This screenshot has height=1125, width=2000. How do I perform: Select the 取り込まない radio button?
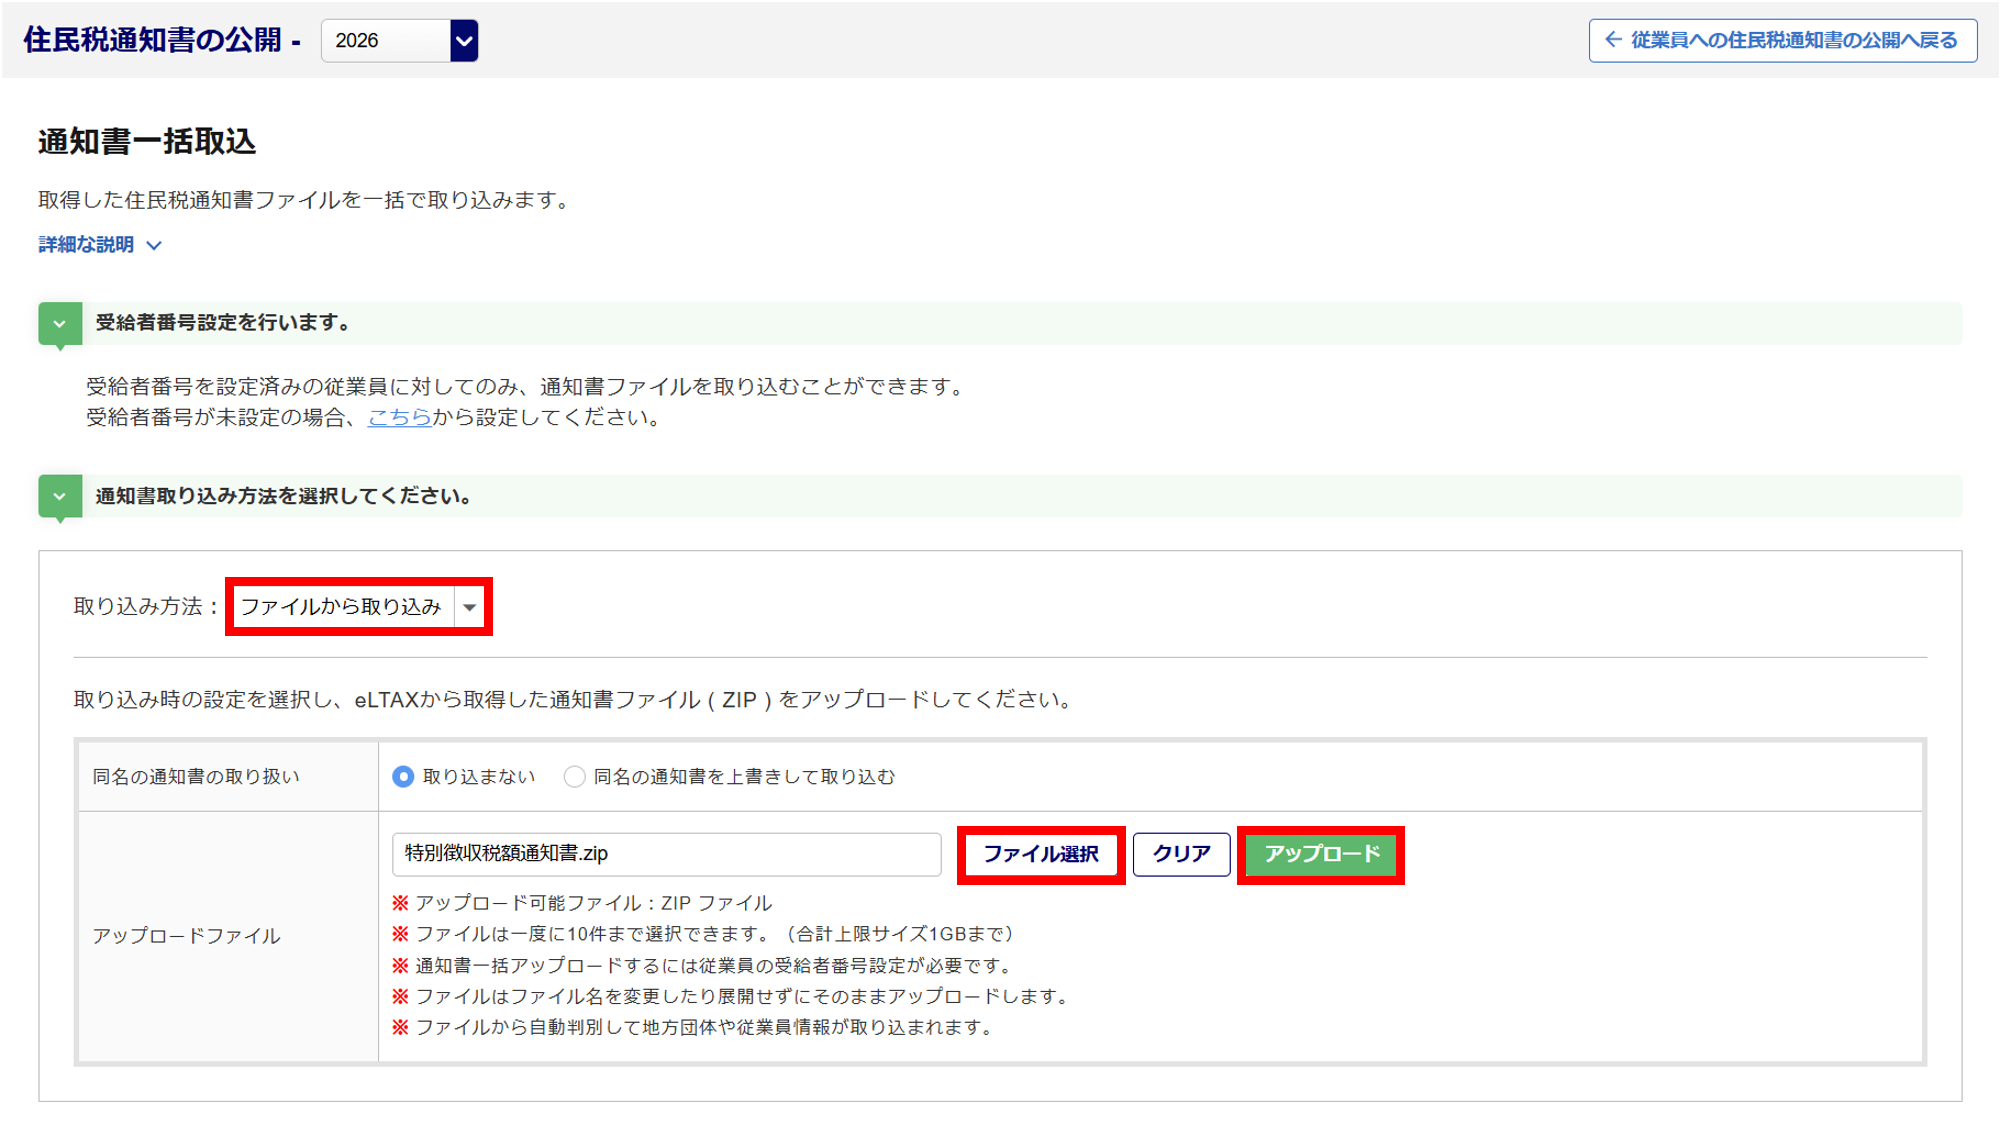coord(403,777)
